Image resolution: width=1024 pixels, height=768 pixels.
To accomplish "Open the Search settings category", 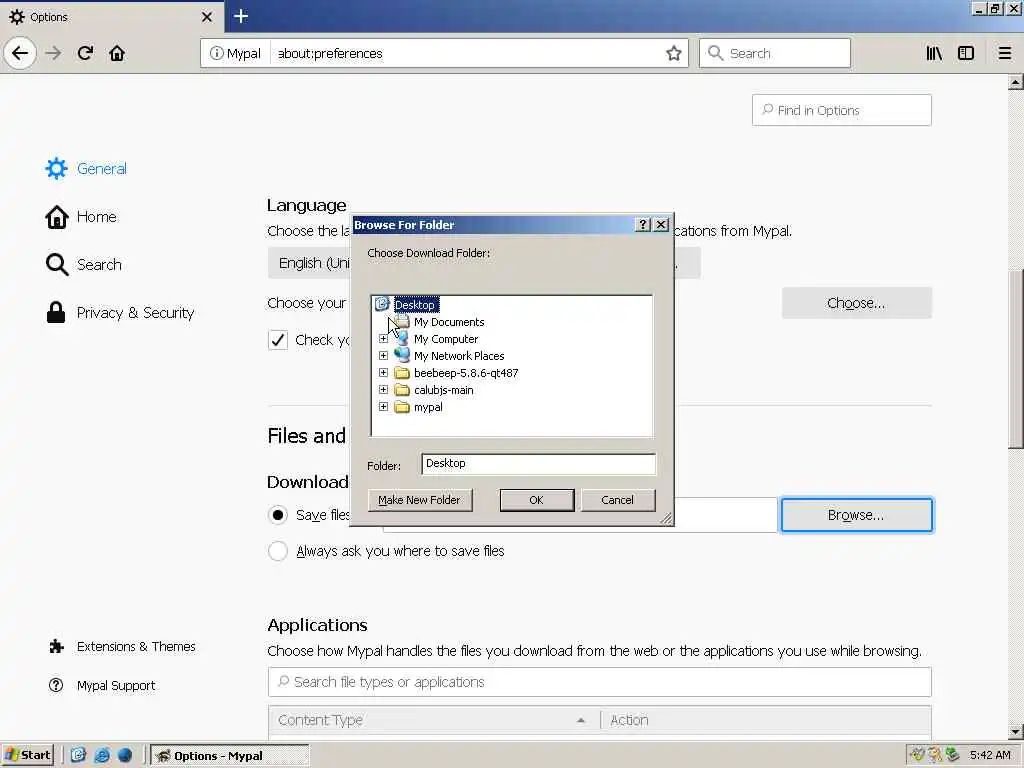I will point(84,264).
